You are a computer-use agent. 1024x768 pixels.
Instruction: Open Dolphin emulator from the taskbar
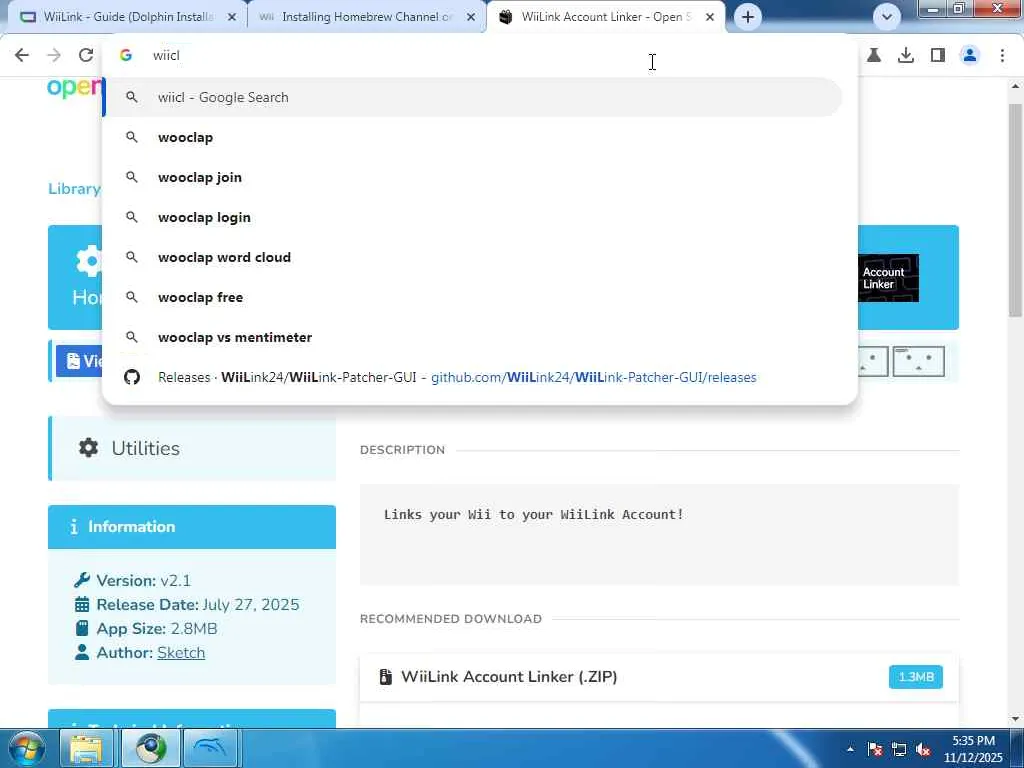(x=211, y=748)
